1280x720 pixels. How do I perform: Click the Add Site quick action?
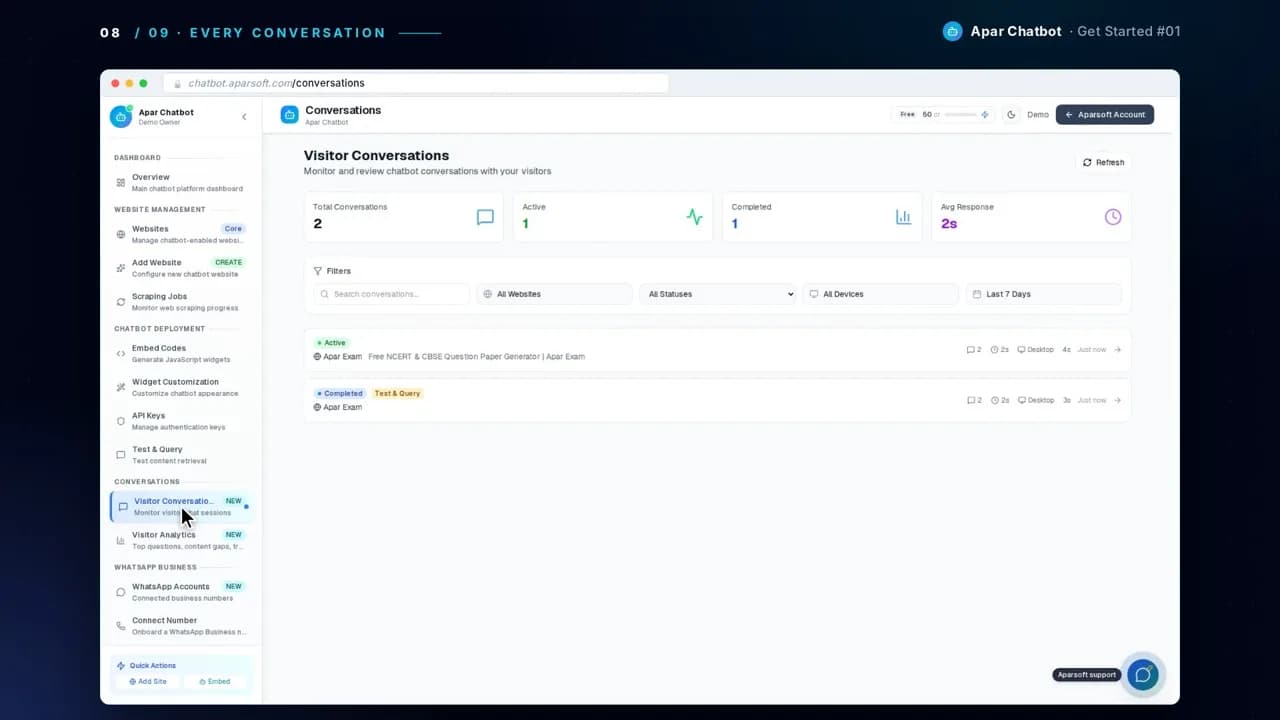coord(148,681)
